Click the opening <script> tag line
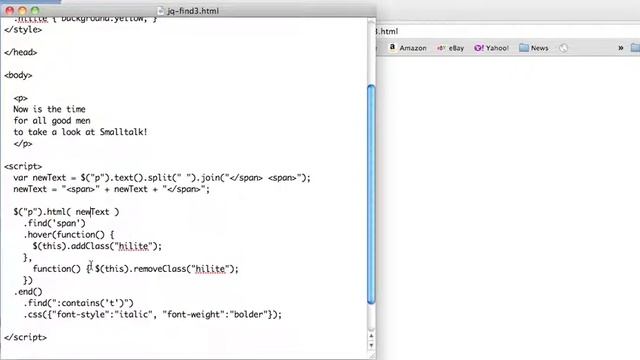Viewport: 640px width, 360px height. click(23, 166)
